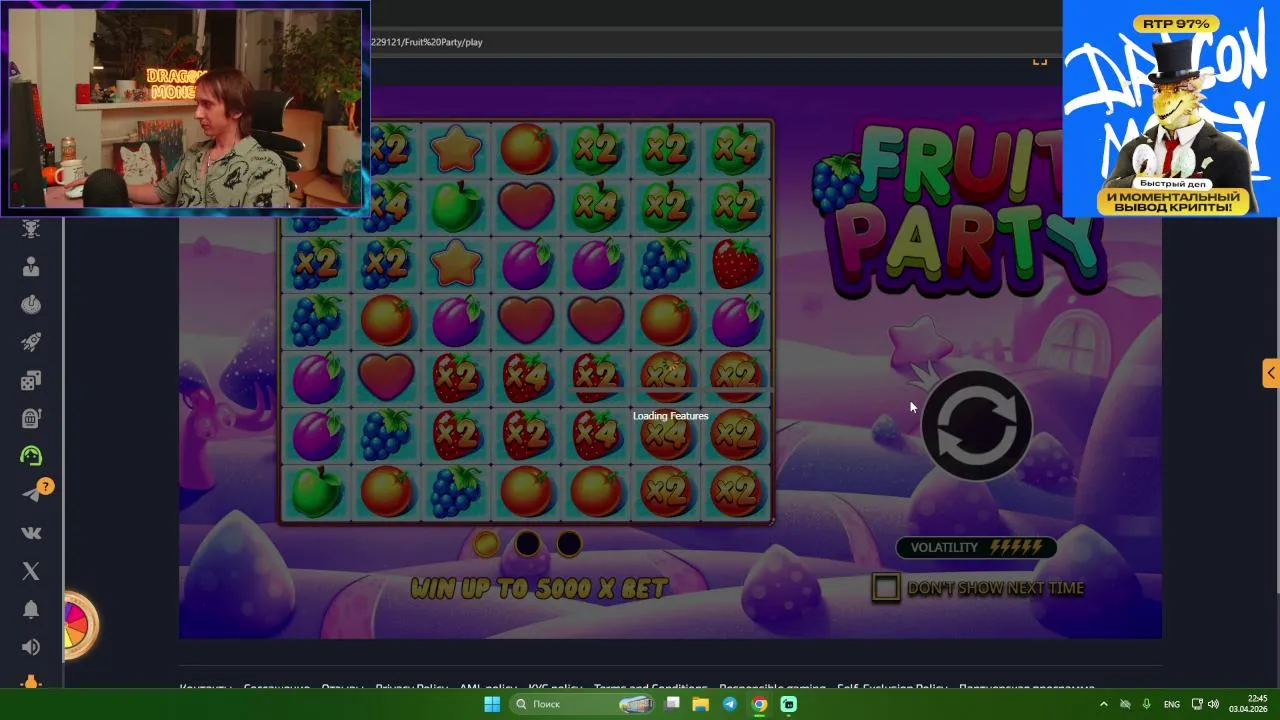This screenshot has width=1280, height=720.
Task: Click the Loading Features text
Action: 670,416
